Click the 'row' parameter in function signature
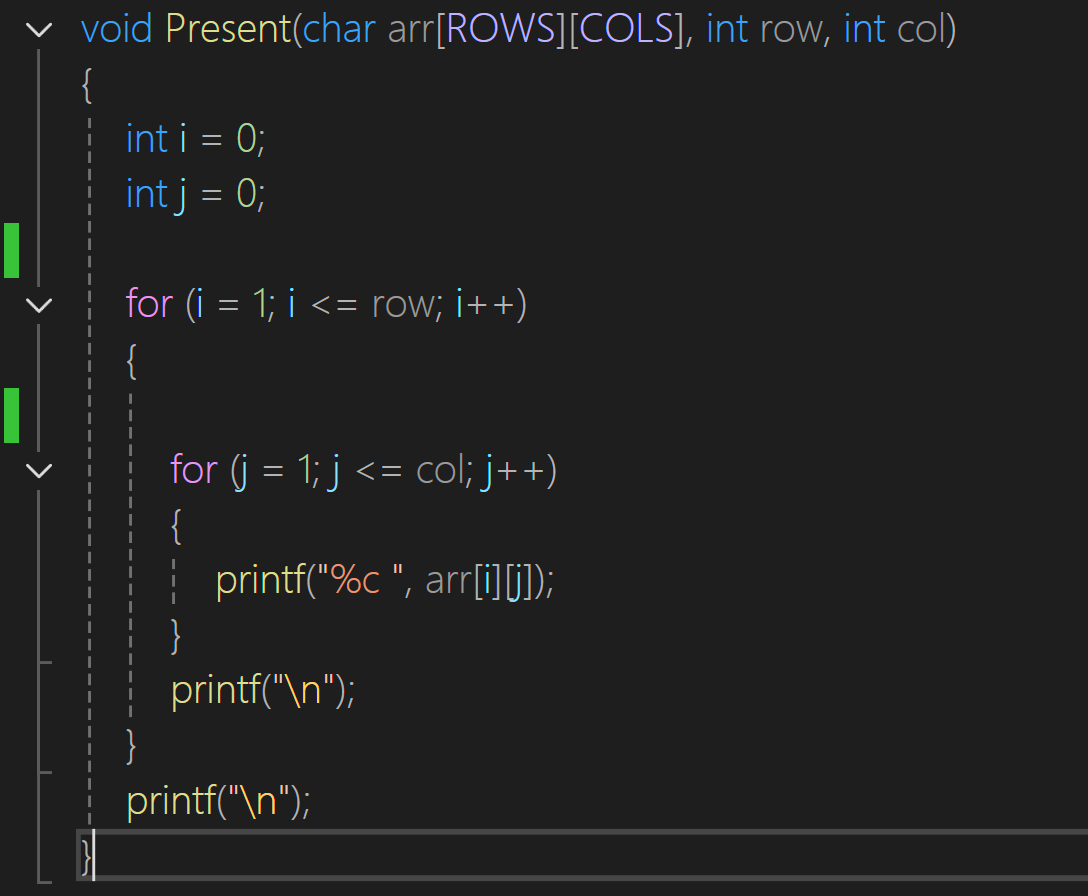The width and height of the screenshot is (1088, 896). [791, 29]
